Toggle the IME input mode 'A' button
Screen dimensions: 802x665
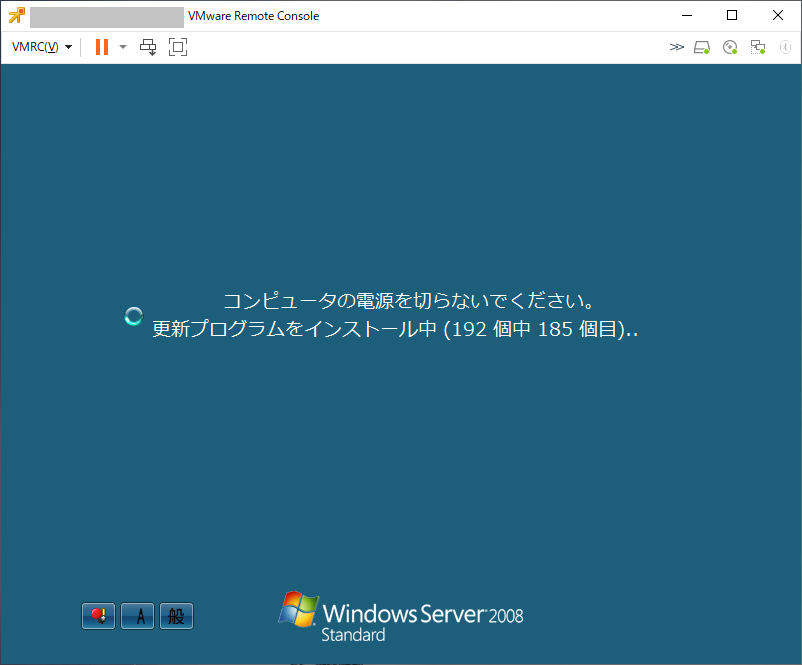(137, 616)
